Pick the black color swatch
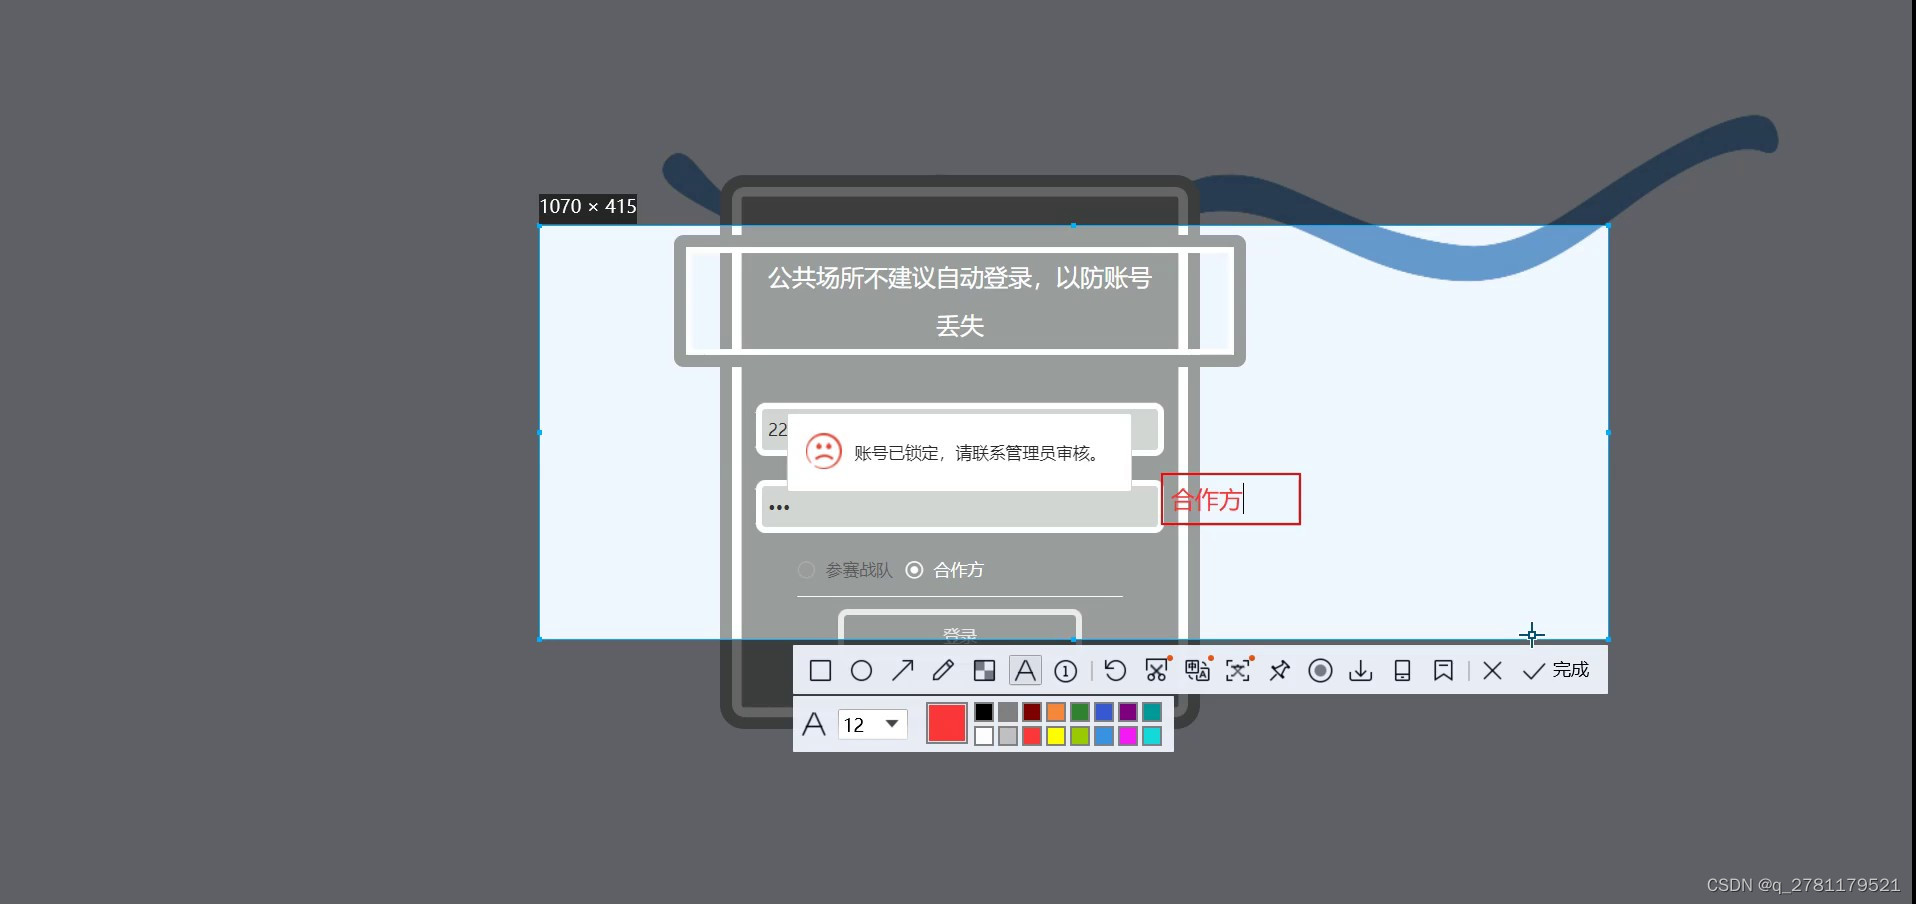This screenshot has height=904, width=1916. coord(984,712)
